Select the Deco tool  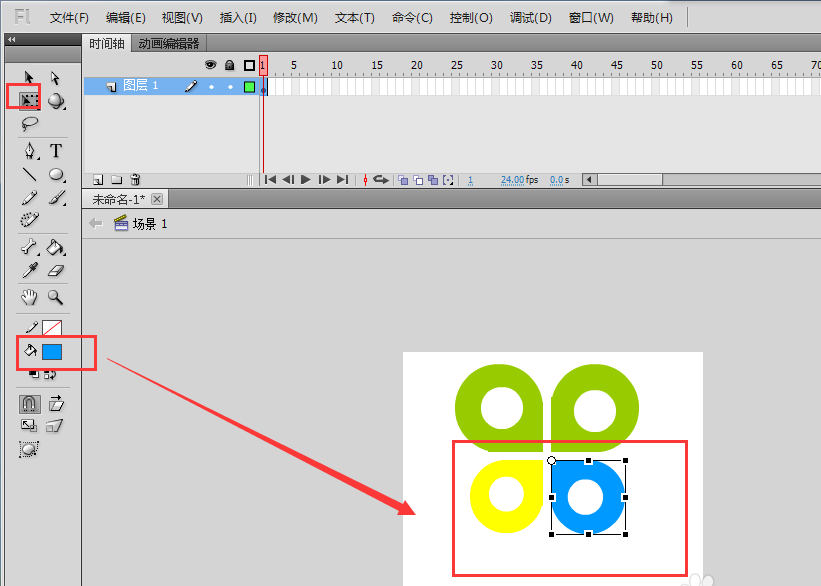tap(29, 219)
